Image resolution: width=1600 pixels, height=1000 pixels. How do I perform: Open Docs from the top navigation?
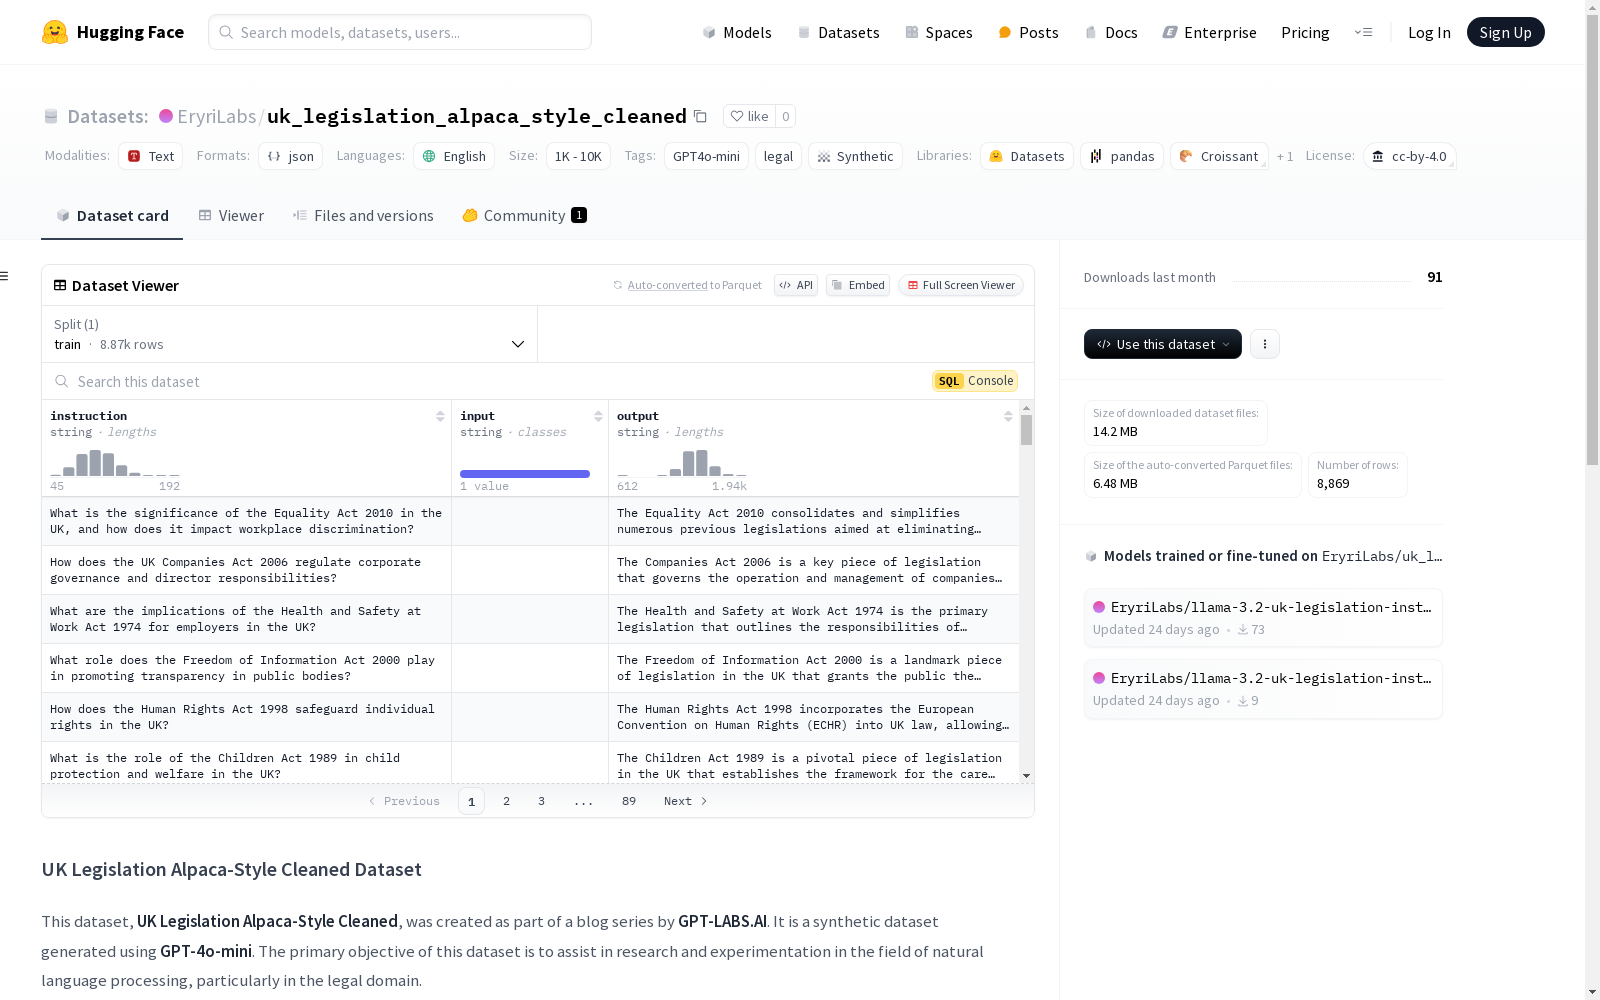coord(1111,32)
